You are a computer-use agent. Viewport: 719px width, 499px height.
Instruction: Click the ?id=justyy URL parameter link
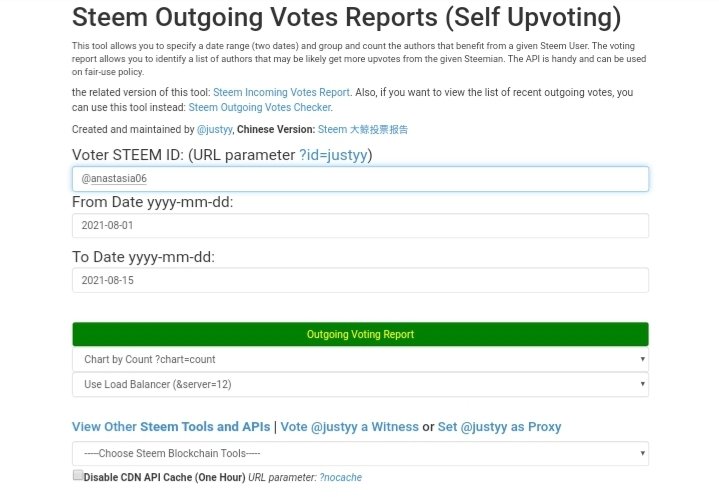(333, 155)
